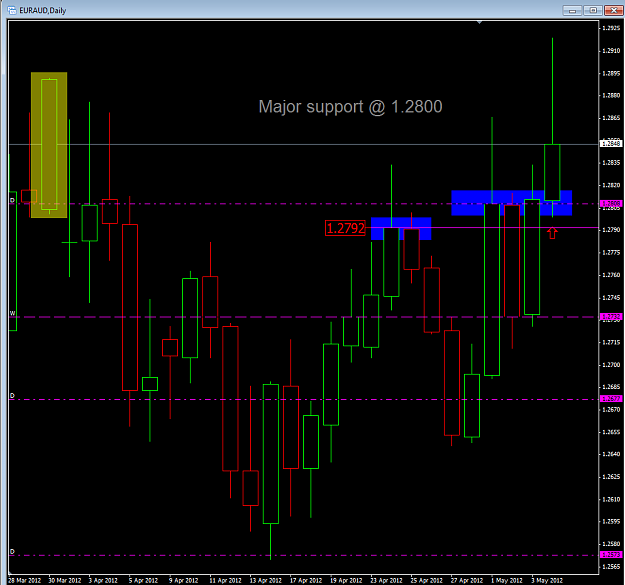
Task: Click the 1.2715 price scale value
Action: [611, 342]
